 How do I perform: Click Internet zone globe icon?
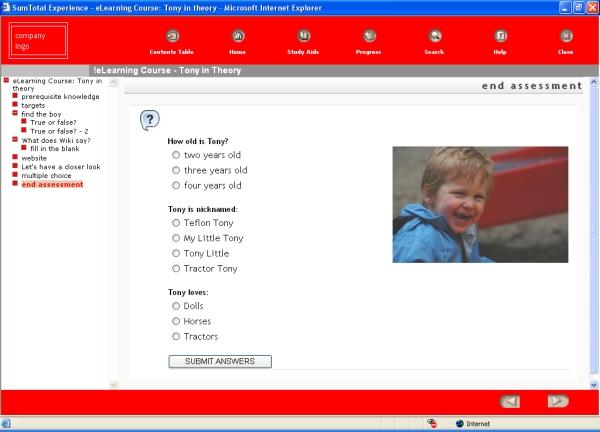[x=460, y=424]
